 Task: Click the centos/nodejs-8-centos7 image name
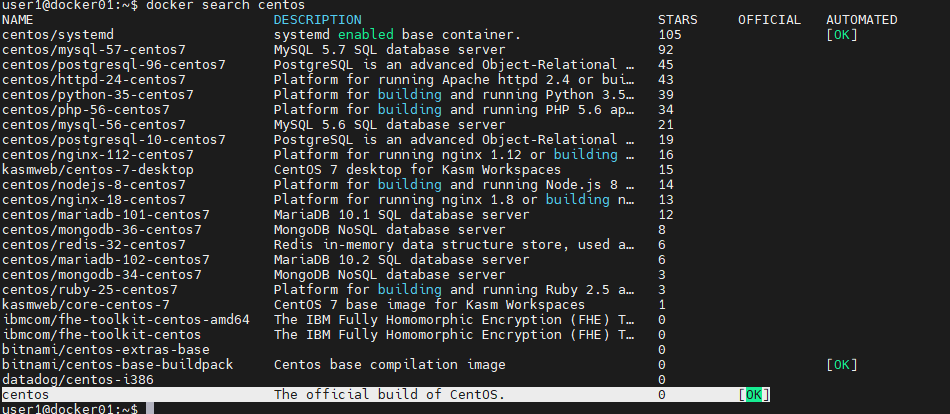tap(94, 185)
